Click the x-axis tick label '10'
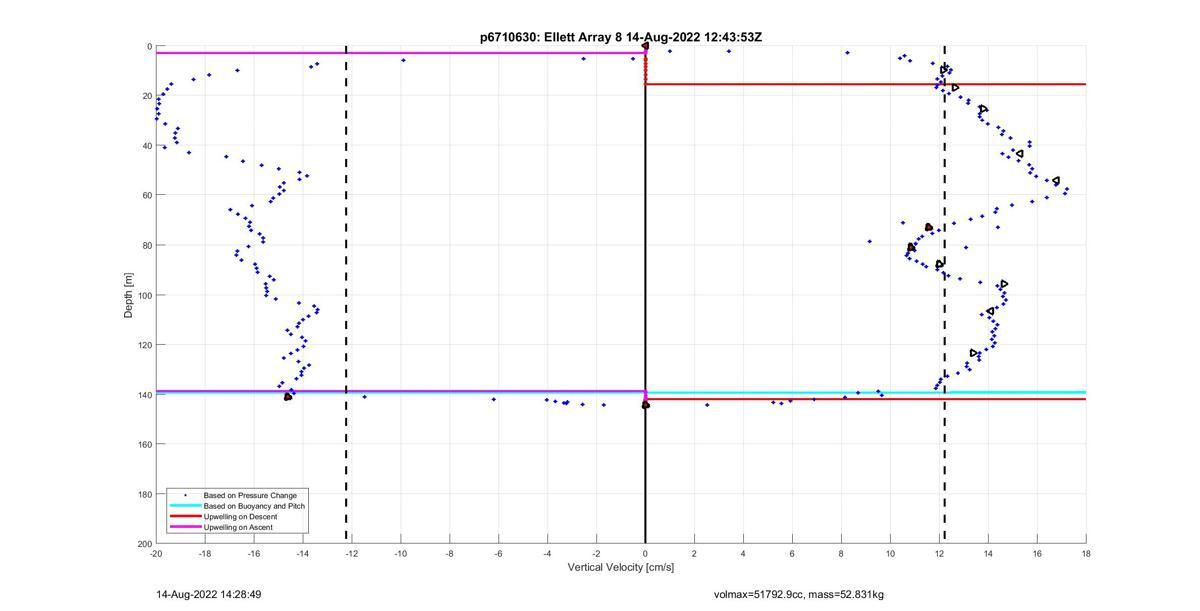This screenshot has height=611, width=1200. coord(890,553)
